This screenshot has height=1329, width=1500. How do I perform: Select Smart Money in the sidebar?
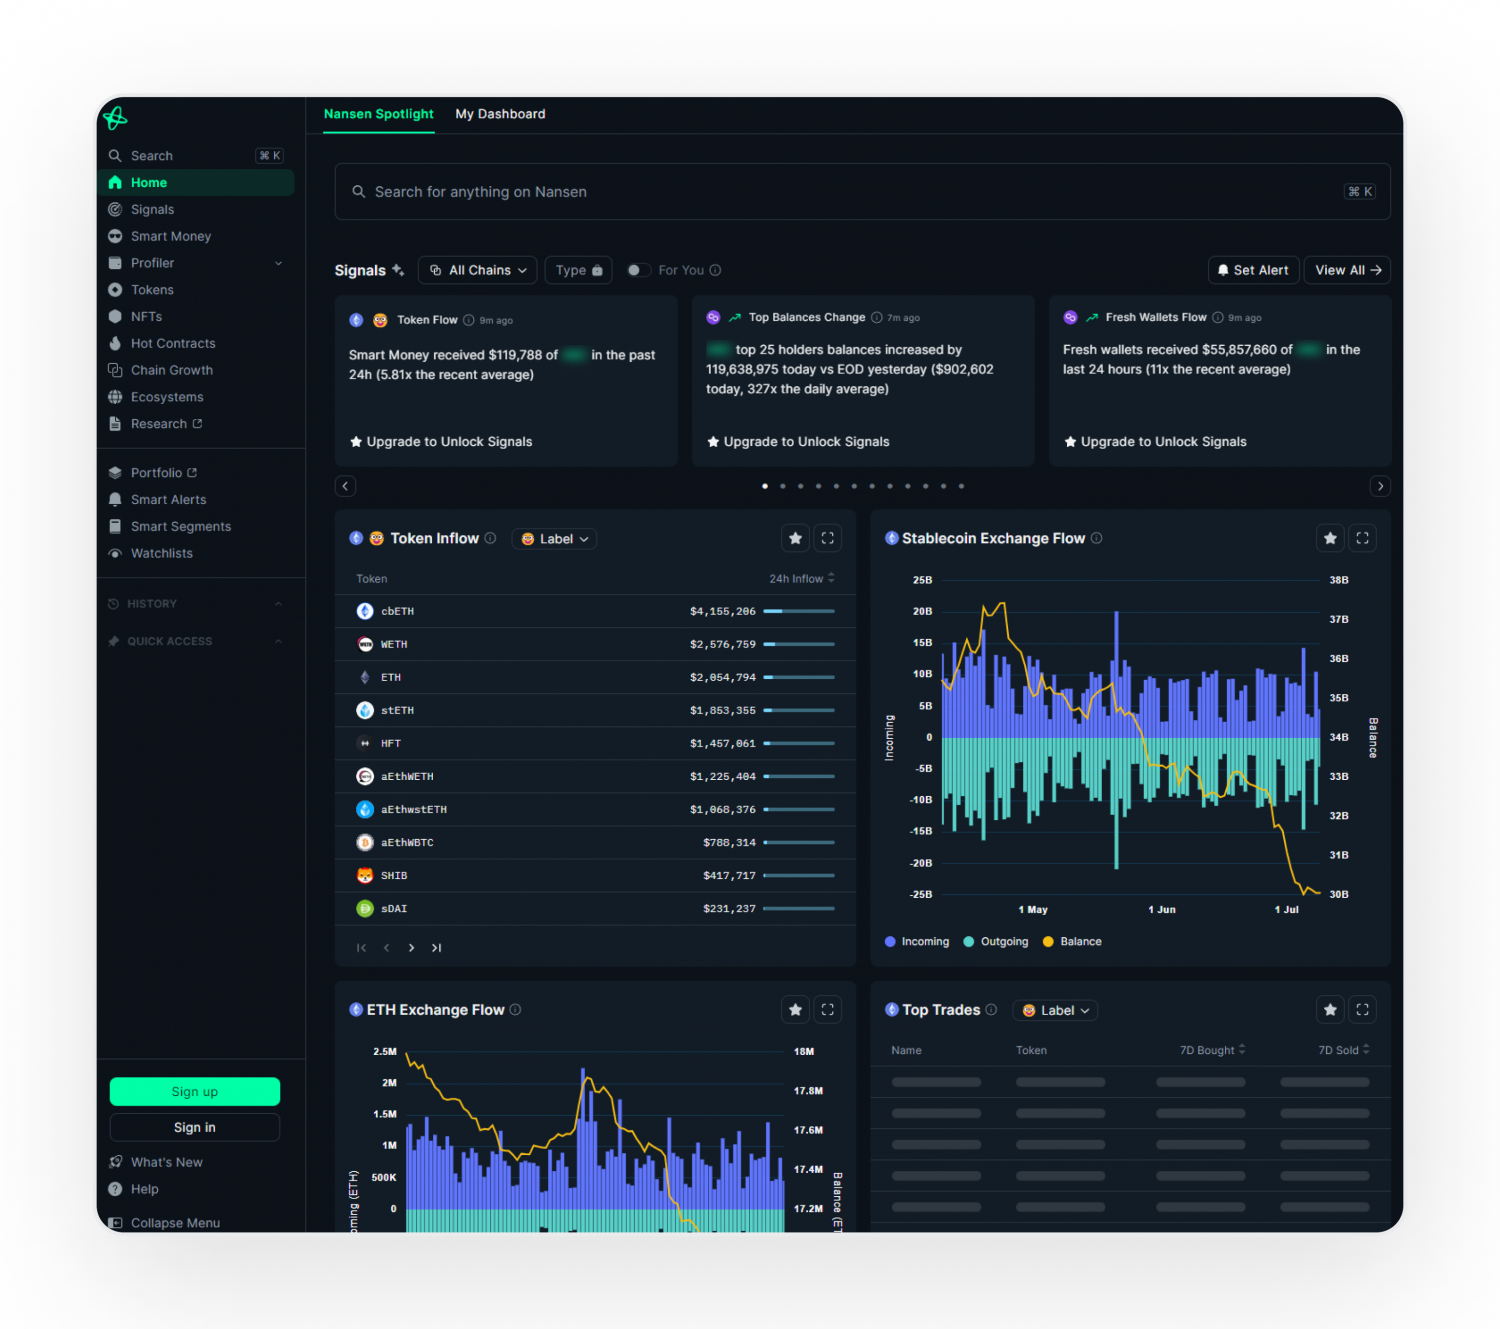[x=171, y=236]
